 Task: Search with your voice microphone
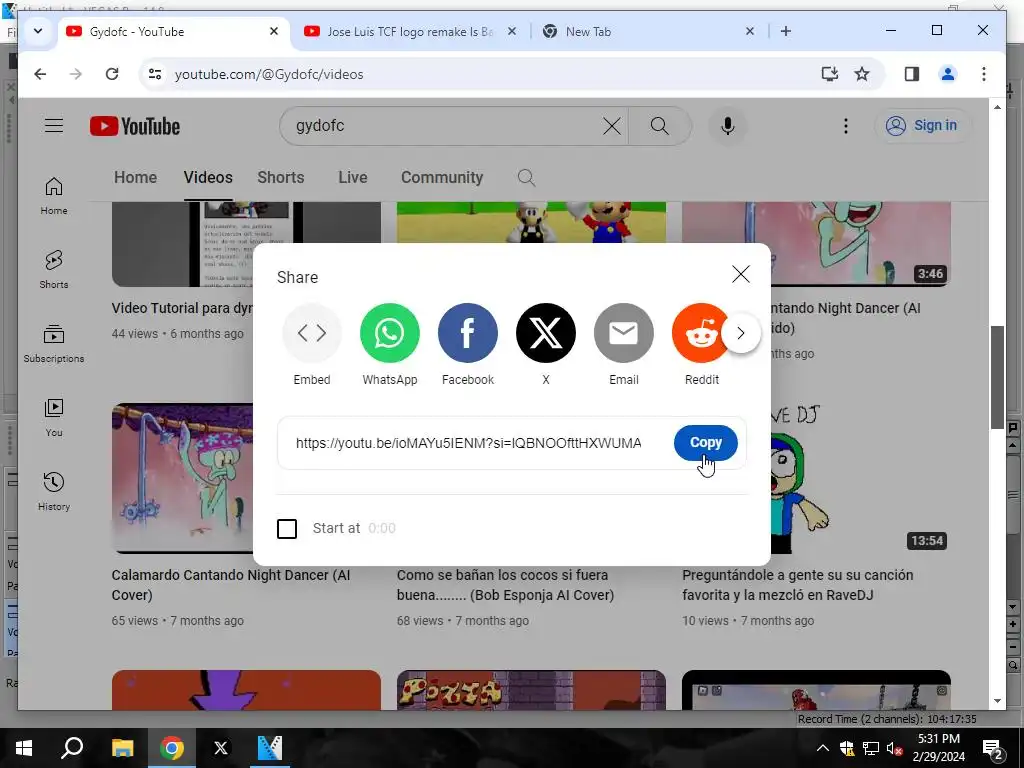(728, 126)
